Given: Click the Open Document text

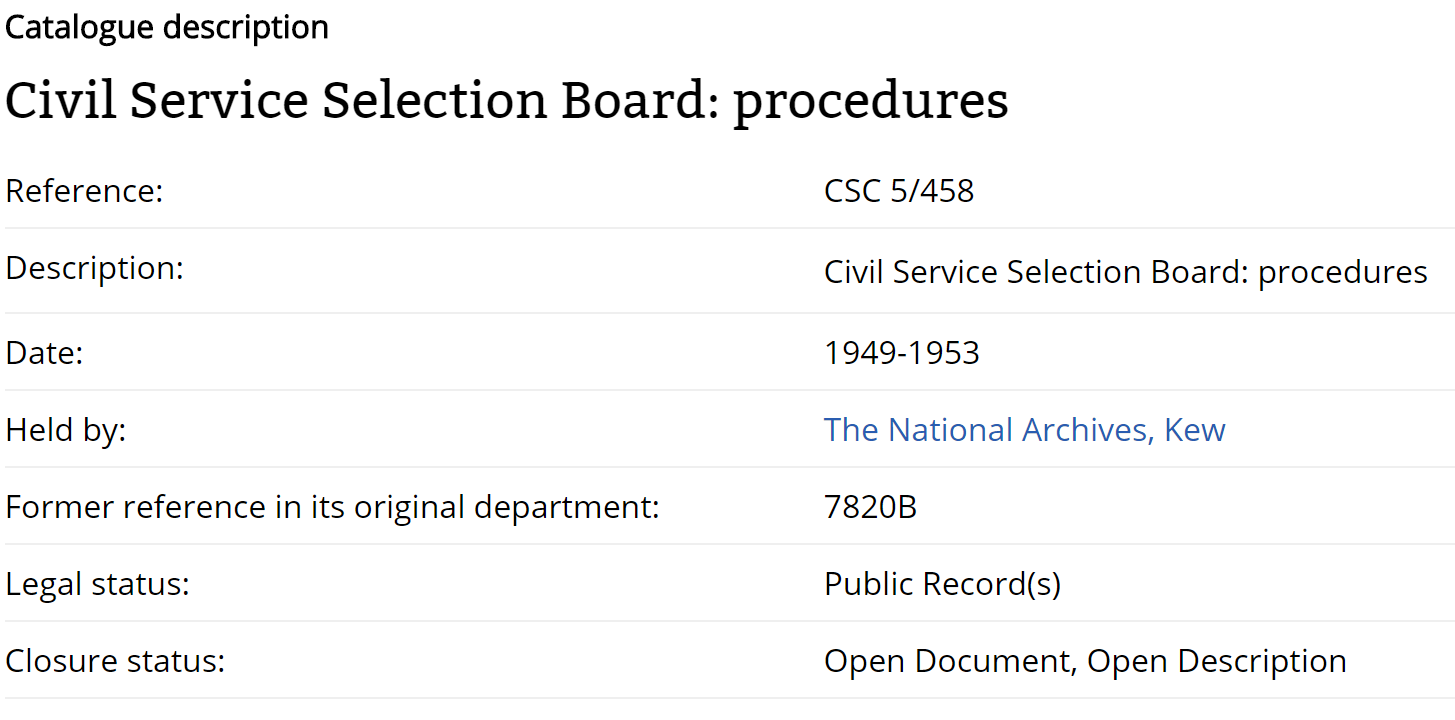Looking at the screenshot, I should tap(945, 661).
